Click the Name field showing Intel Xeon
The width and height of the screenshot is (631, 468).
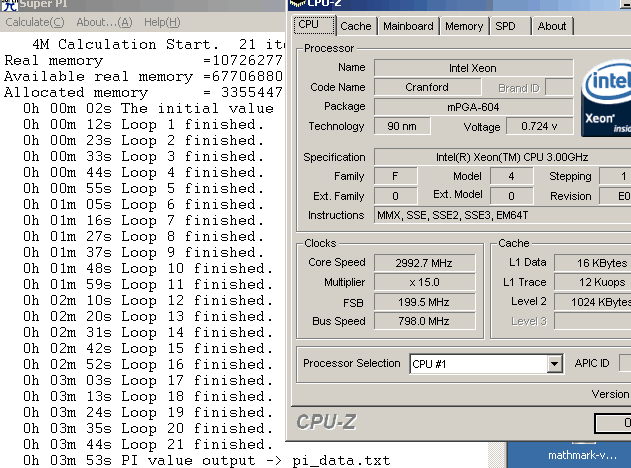coord(473,68)
